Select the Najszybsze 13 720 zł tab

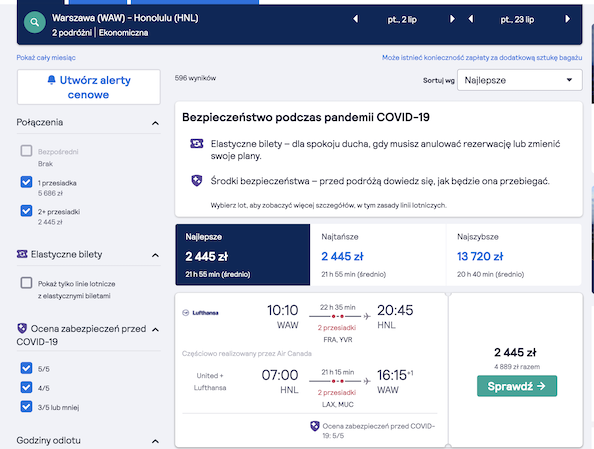[514, 255]
